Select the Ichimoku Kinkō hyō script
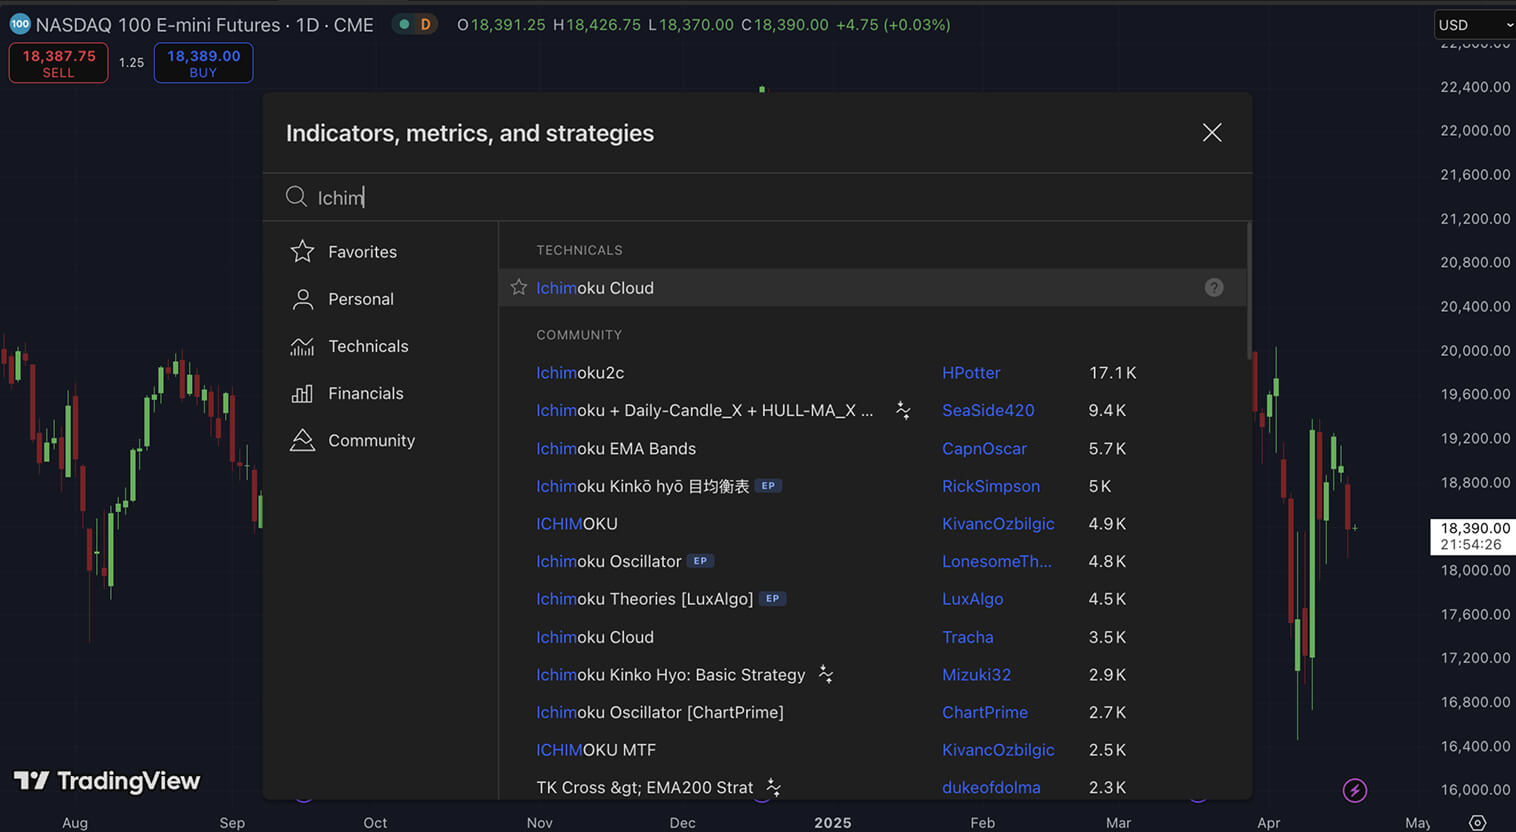Viewport: 1516px width, 832px height. (642, 486)
